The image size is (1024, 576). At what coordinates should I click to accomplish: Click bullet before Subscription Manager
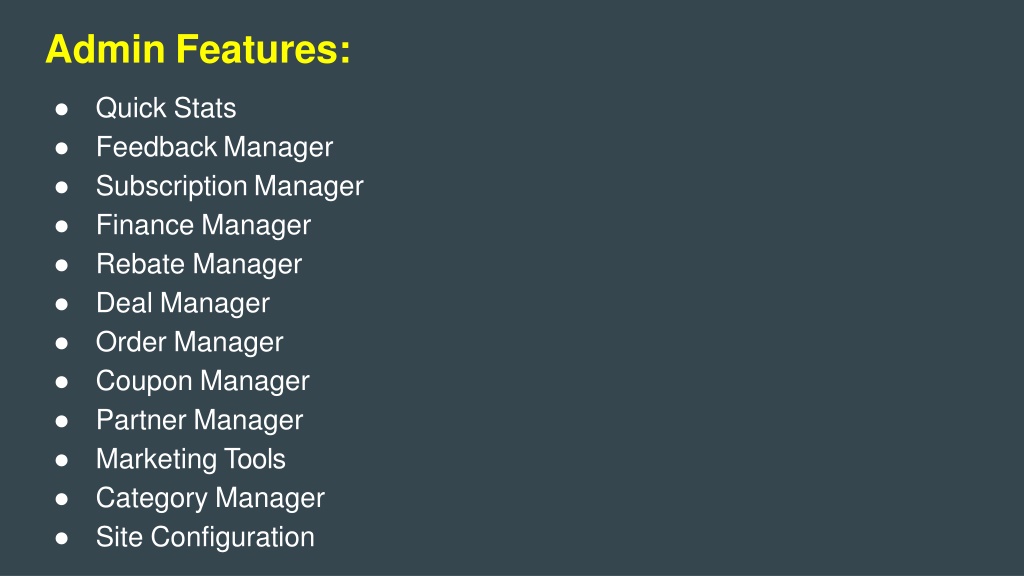(x=61, y=187)
